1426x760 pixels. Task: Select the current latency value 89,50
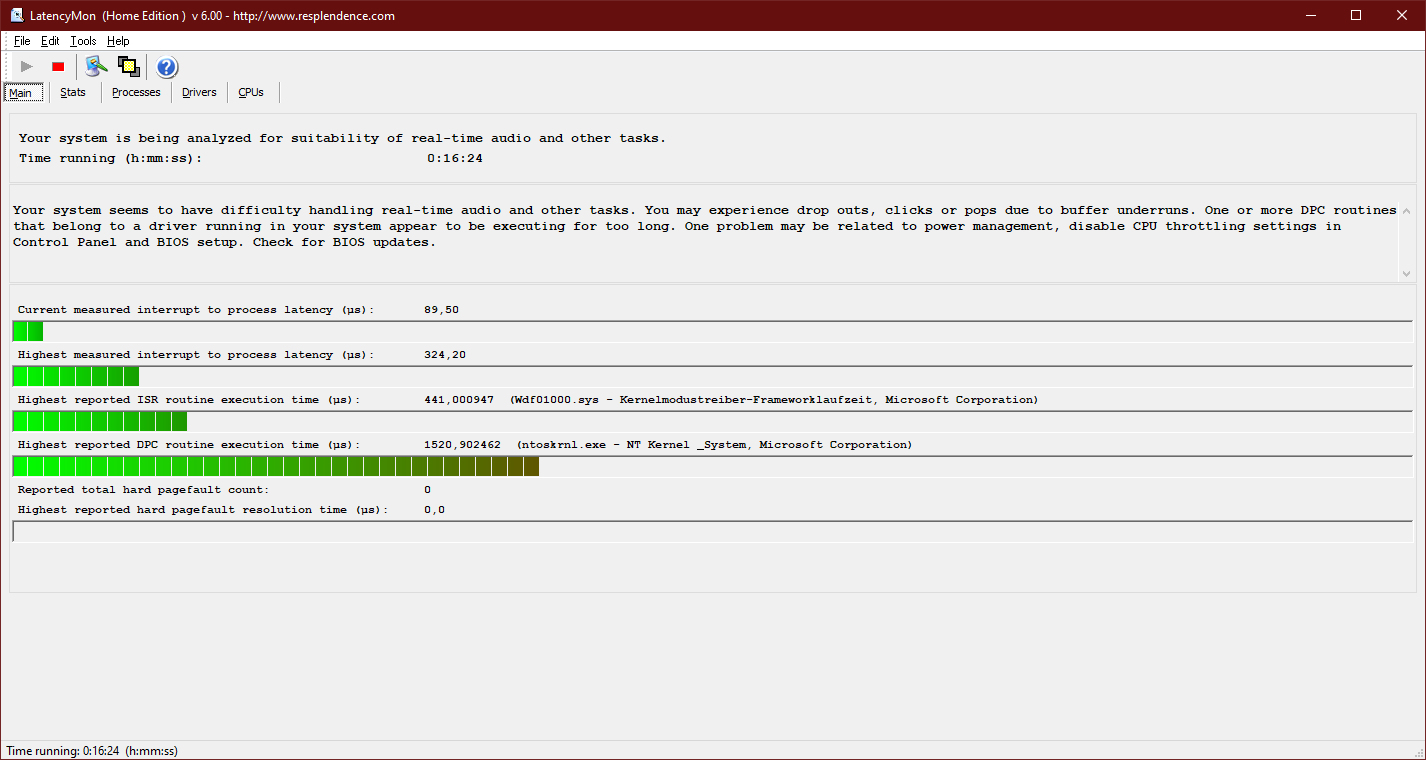click(x=441, y=310)
